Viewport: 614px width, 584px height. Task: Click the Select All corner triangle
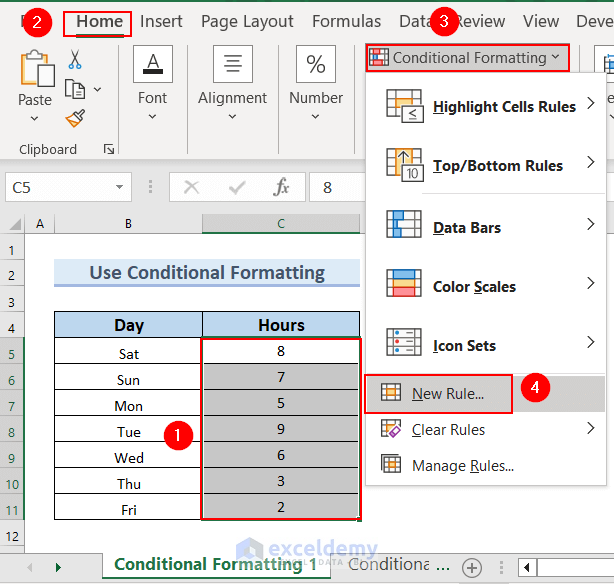click(x=16, y=224)
